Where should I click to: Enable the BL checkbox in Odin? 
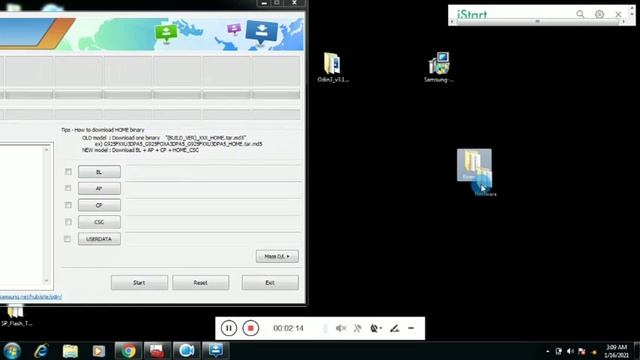tap(68, 172)
